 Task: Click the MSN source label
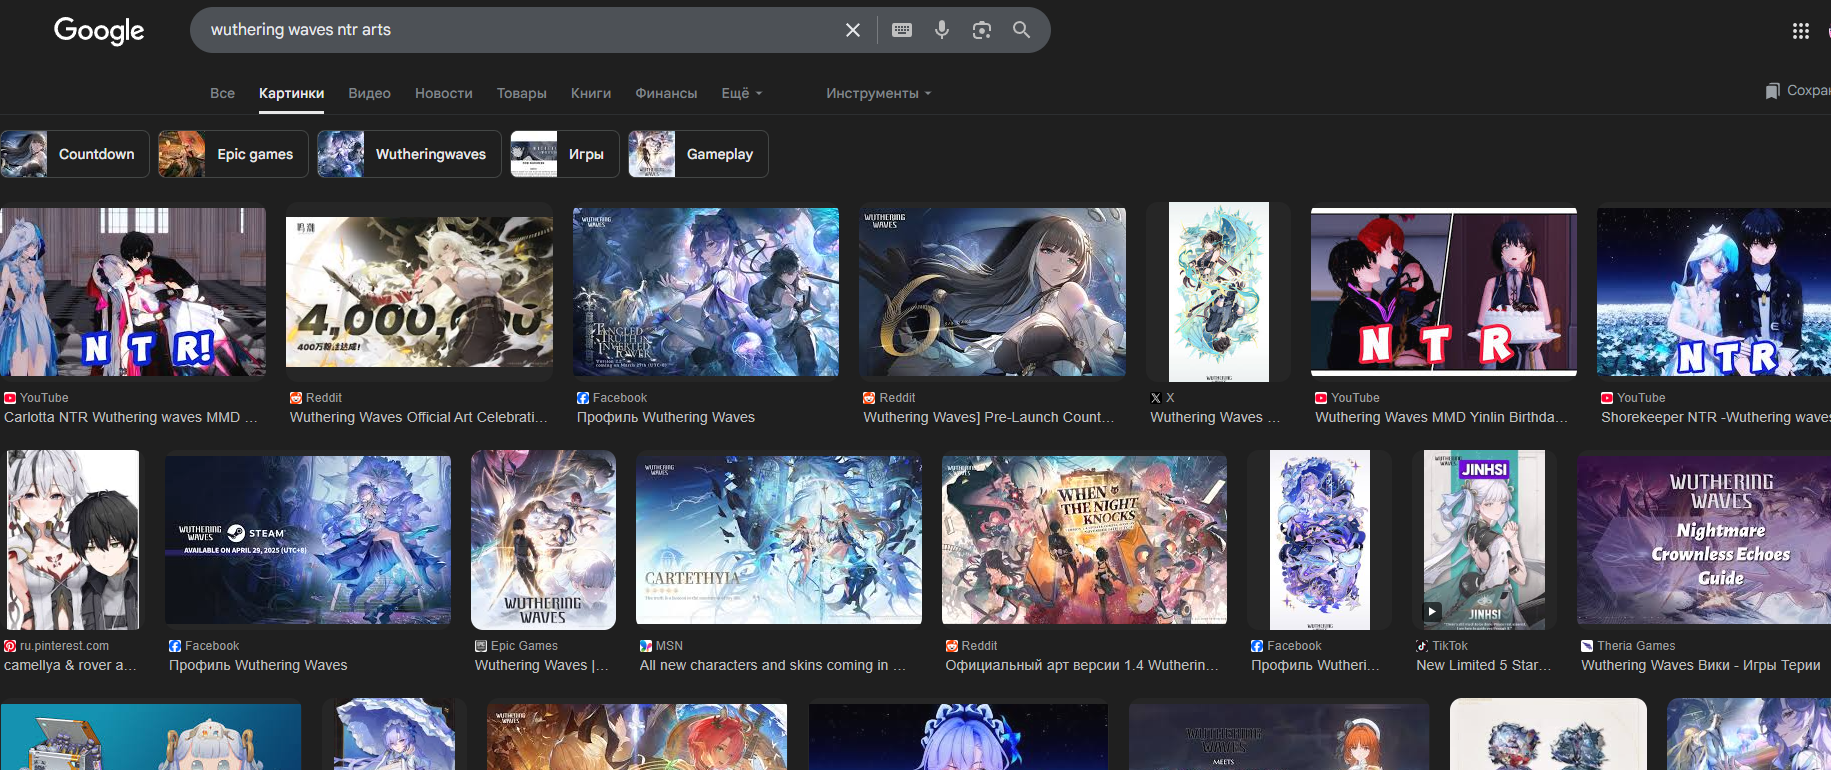(669, 646)
